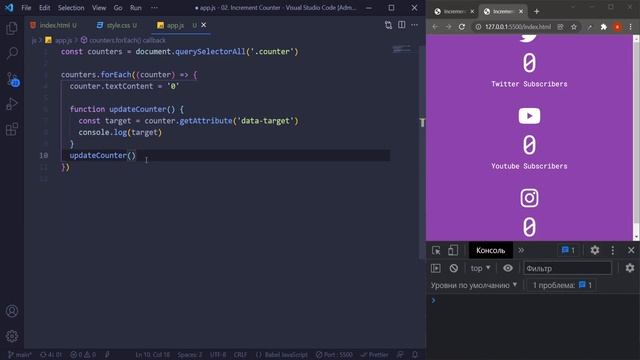Click the YouTube icon on the page
This screenshot has height=360, width=640.
point(529,116)
